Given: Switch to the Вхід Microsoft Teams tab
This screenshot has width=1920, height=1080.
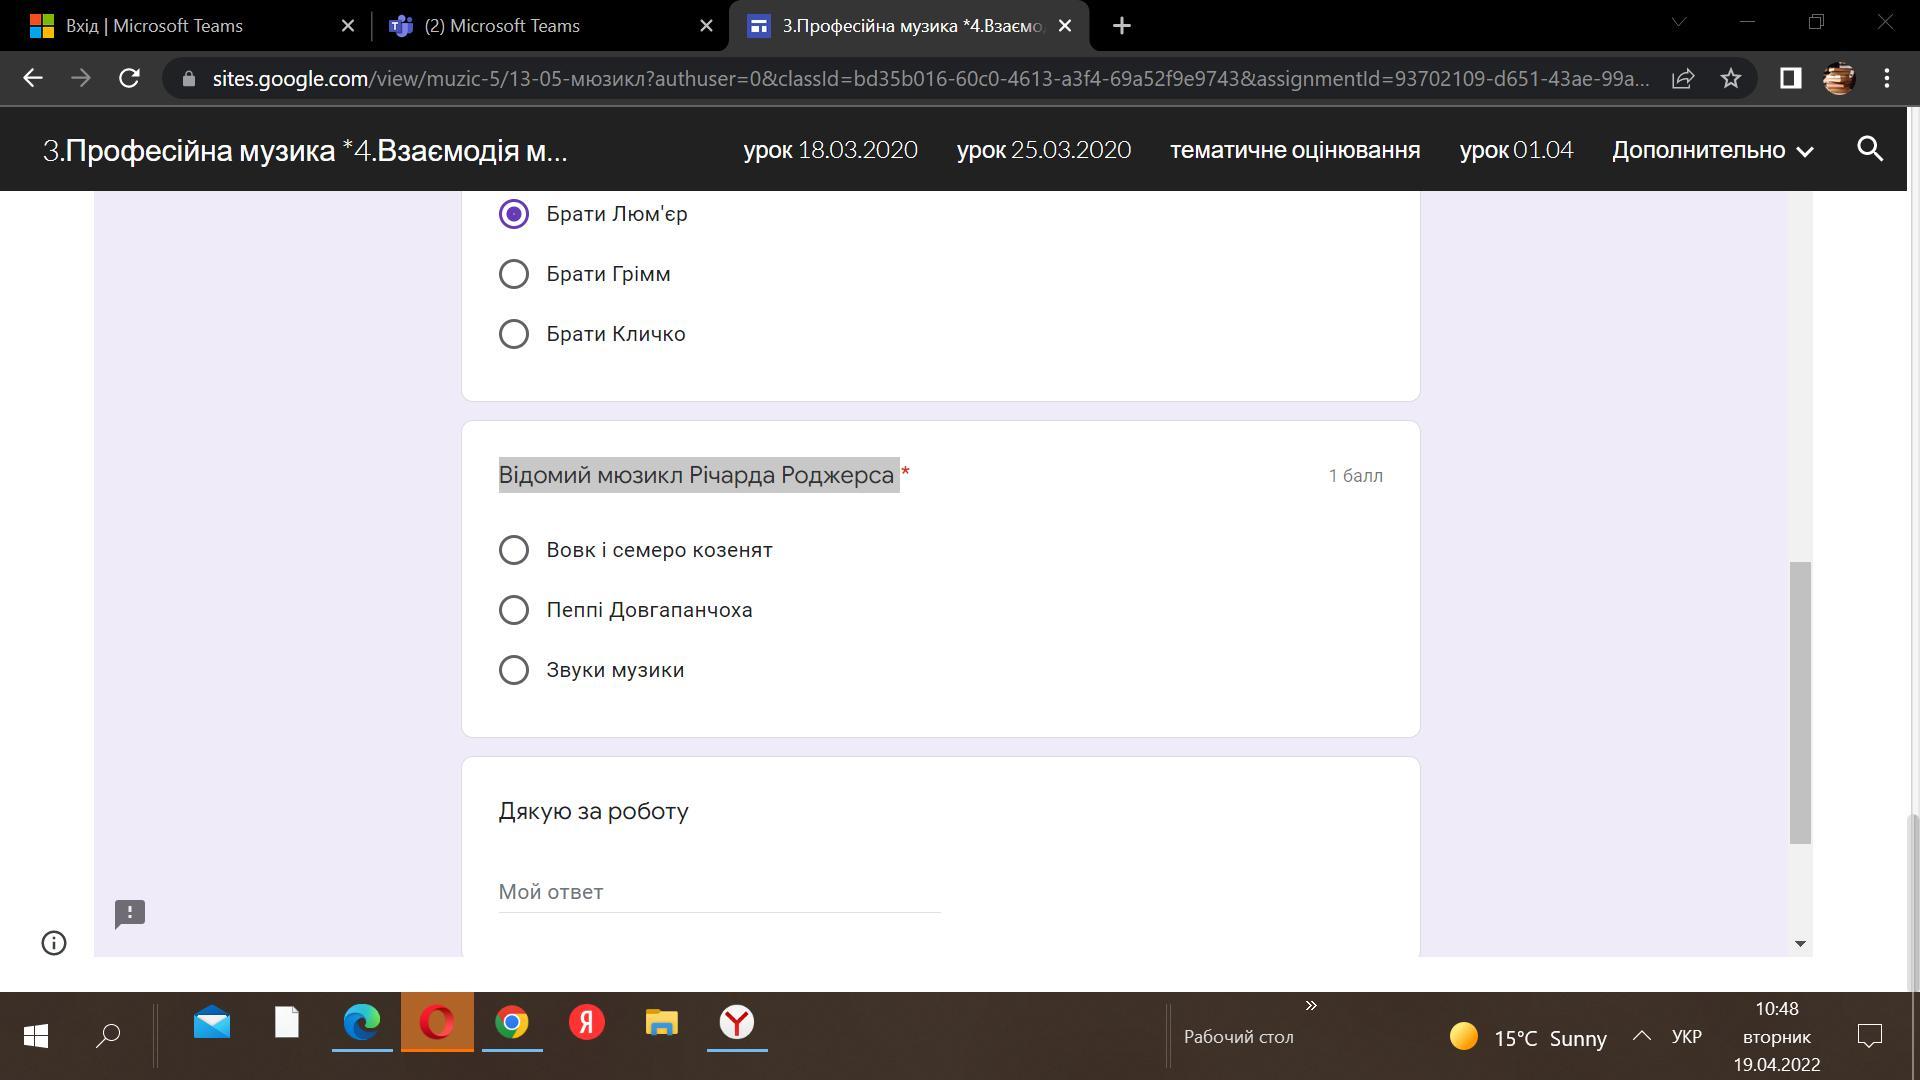Looking at the screenshot, I should [x=154, y=26].
